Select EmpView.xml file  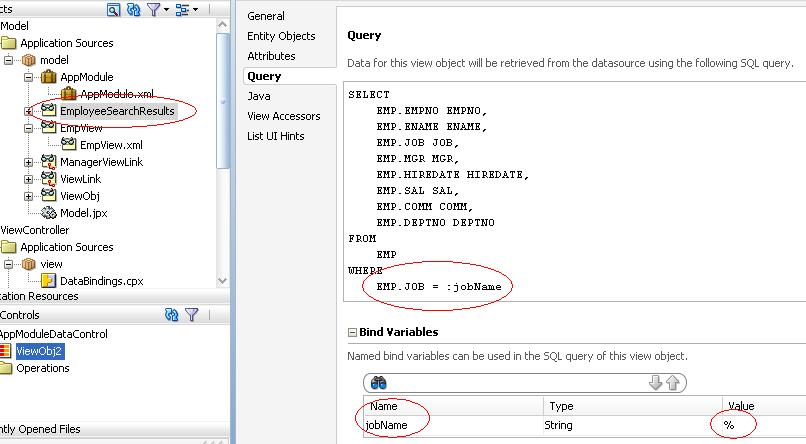[111, 145]
